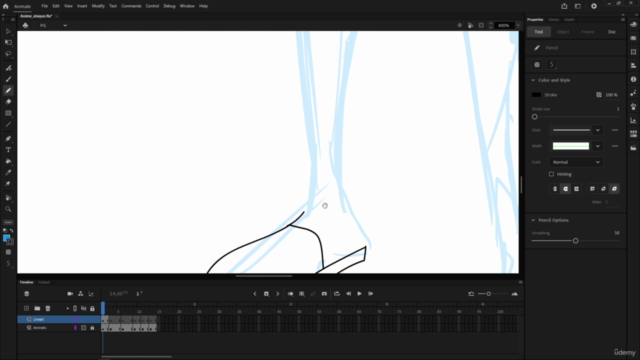Select the Rectangle tool

pyautogui.click(x=8, y=113)
